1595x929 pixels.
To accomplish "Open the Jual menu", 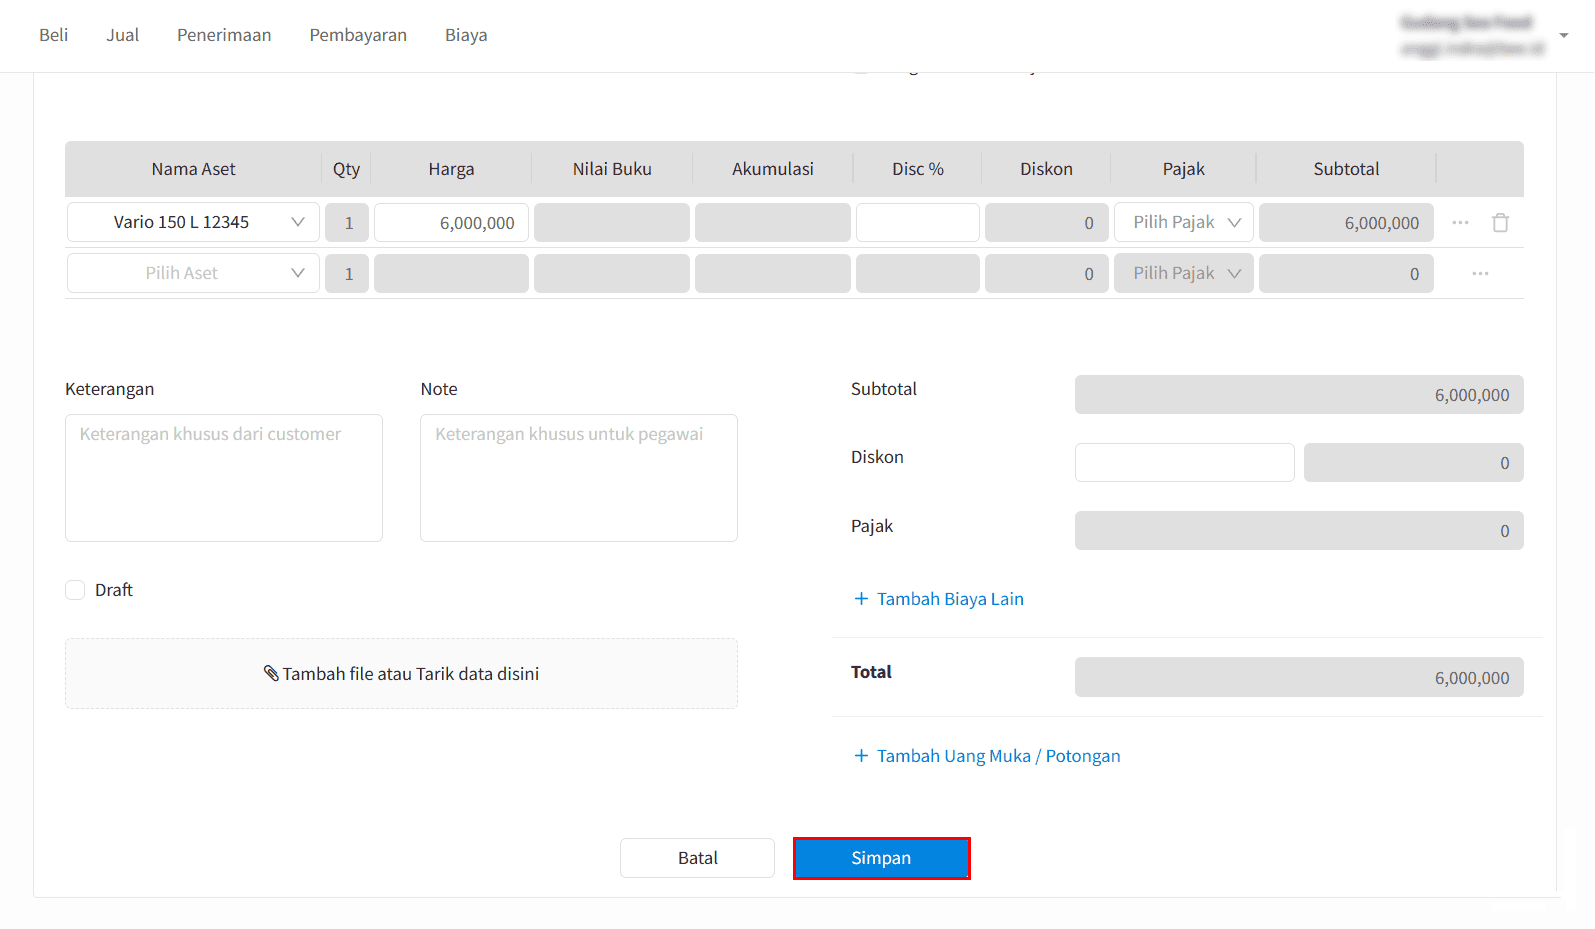I will pos(123,35).
